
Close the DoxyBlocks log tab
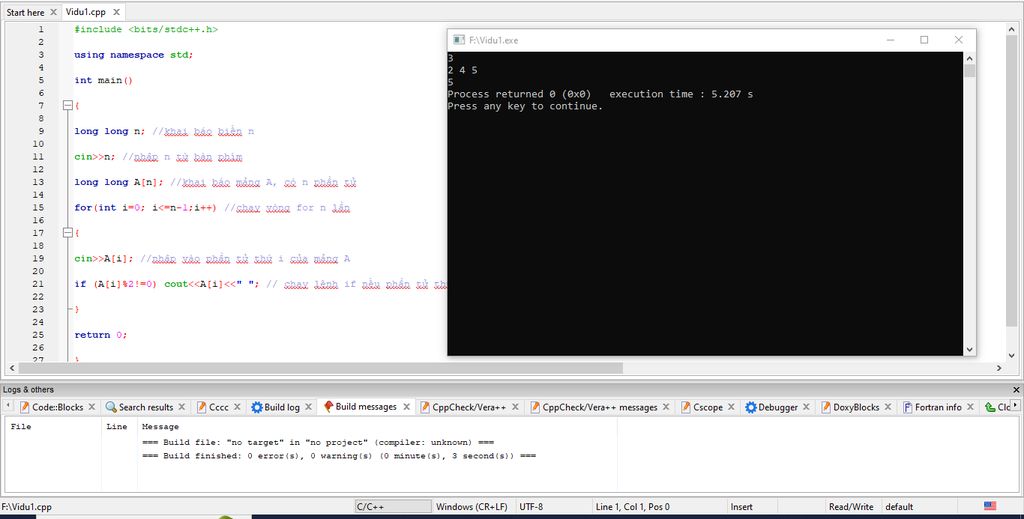pos(888,407)
